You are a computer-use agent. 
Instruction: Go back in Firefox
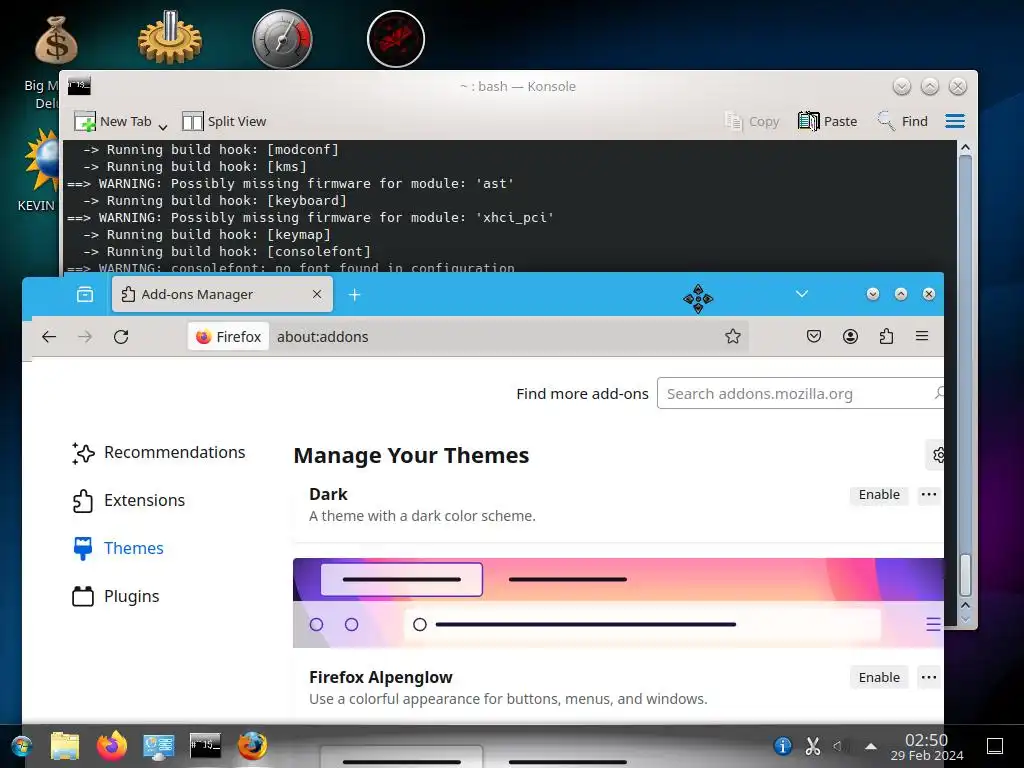[x=49, y=337]
